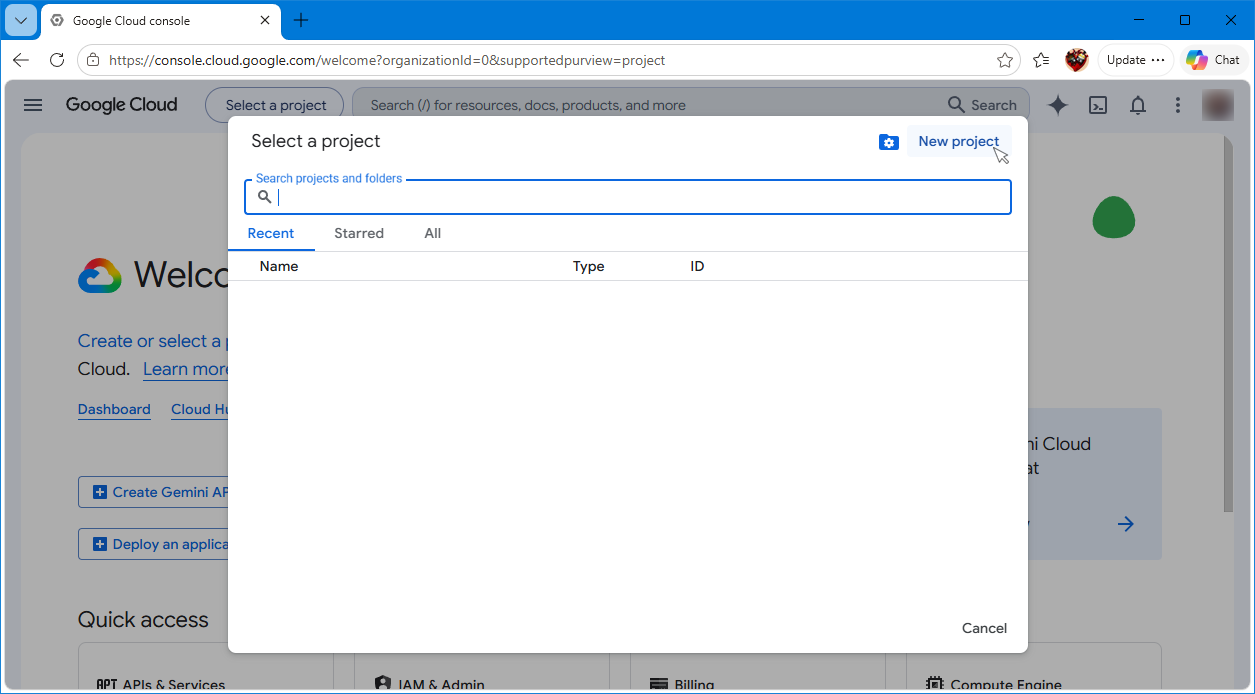Click the Deploy an application button
Screen dimensions: 1255x694
[x=154, y=544]
